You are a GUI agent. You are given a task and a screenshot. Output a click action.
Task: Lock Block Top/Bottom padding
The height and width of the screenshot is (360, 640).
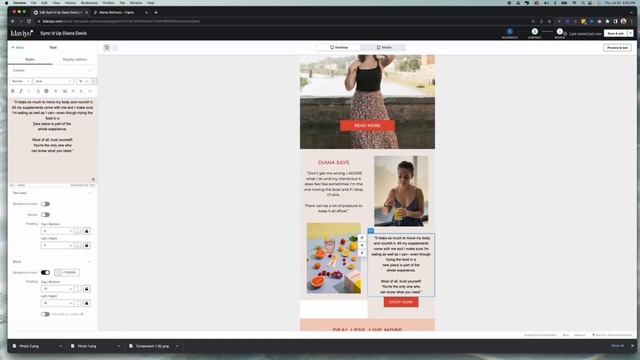click(87, 289)
